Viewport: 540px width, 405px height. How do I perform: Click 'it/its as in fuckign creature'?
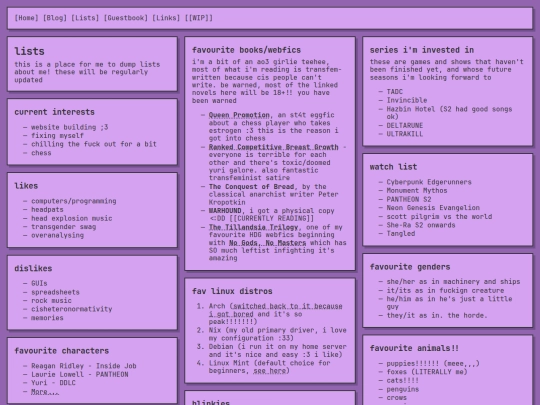[445, 290]
